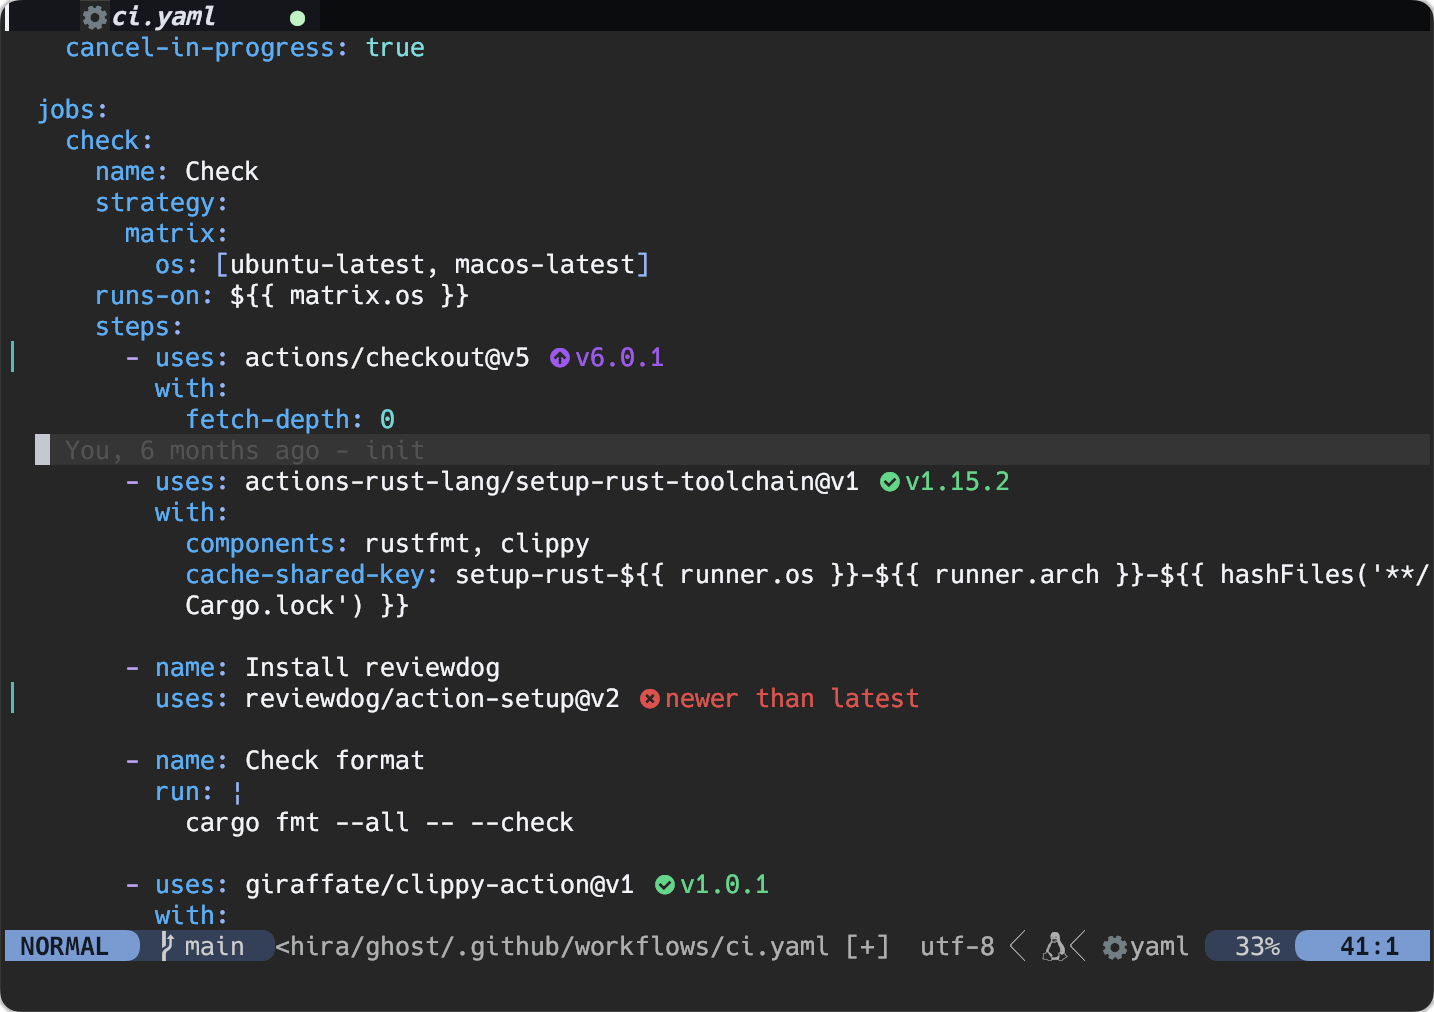Click the green 'v1.15.2' version hint
The height and width of the screenshot is (1012, 1434).
(957, 482)
